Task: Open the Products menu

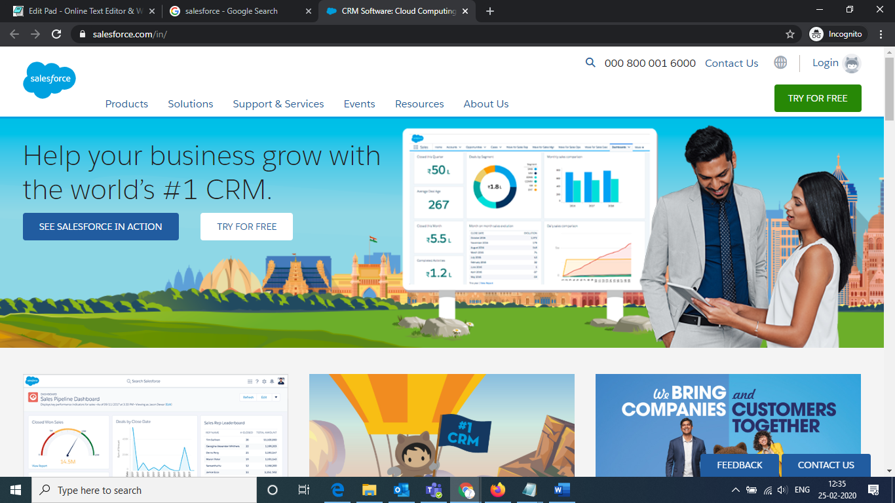Action: pos(127,104)
